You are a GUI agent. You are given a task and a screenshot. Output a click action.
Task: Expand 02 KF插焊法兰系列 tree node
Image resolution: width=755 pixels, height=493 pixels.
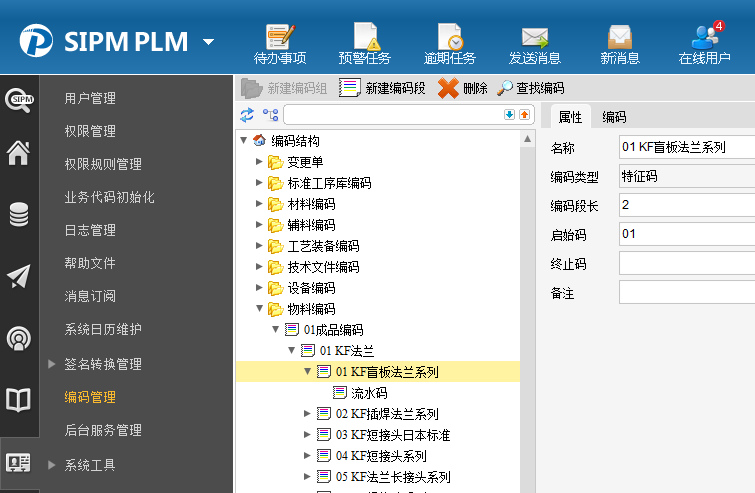pyautogui.click(x=308, y=414)
